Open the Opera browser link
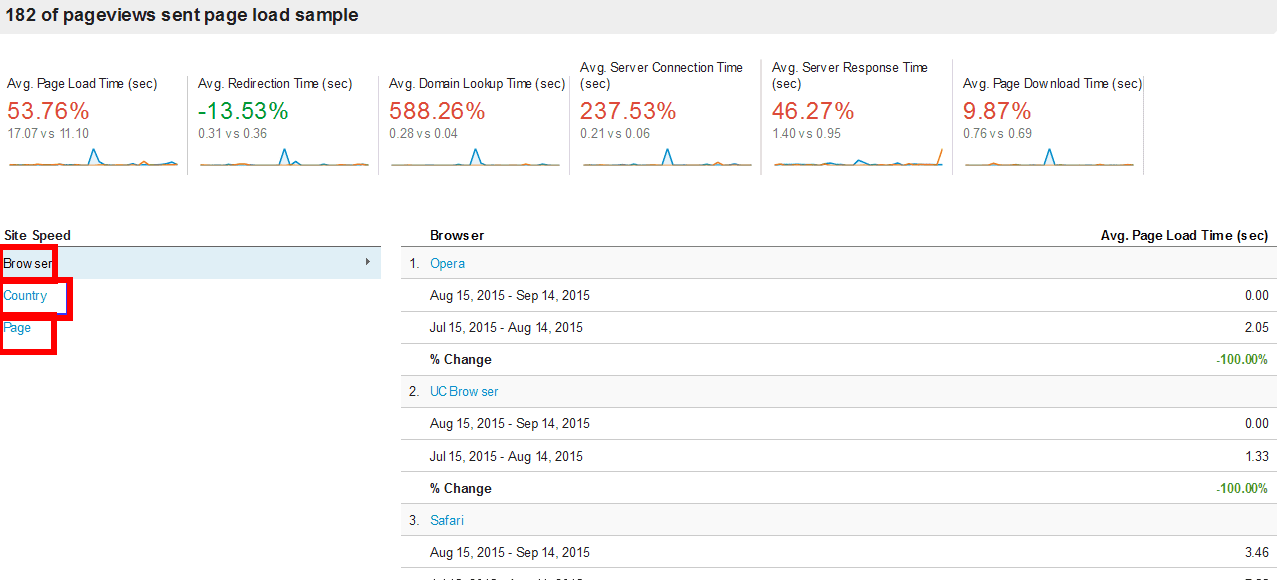The width and height of the screenshot is (1281, 580). click(x=447, y=264)
